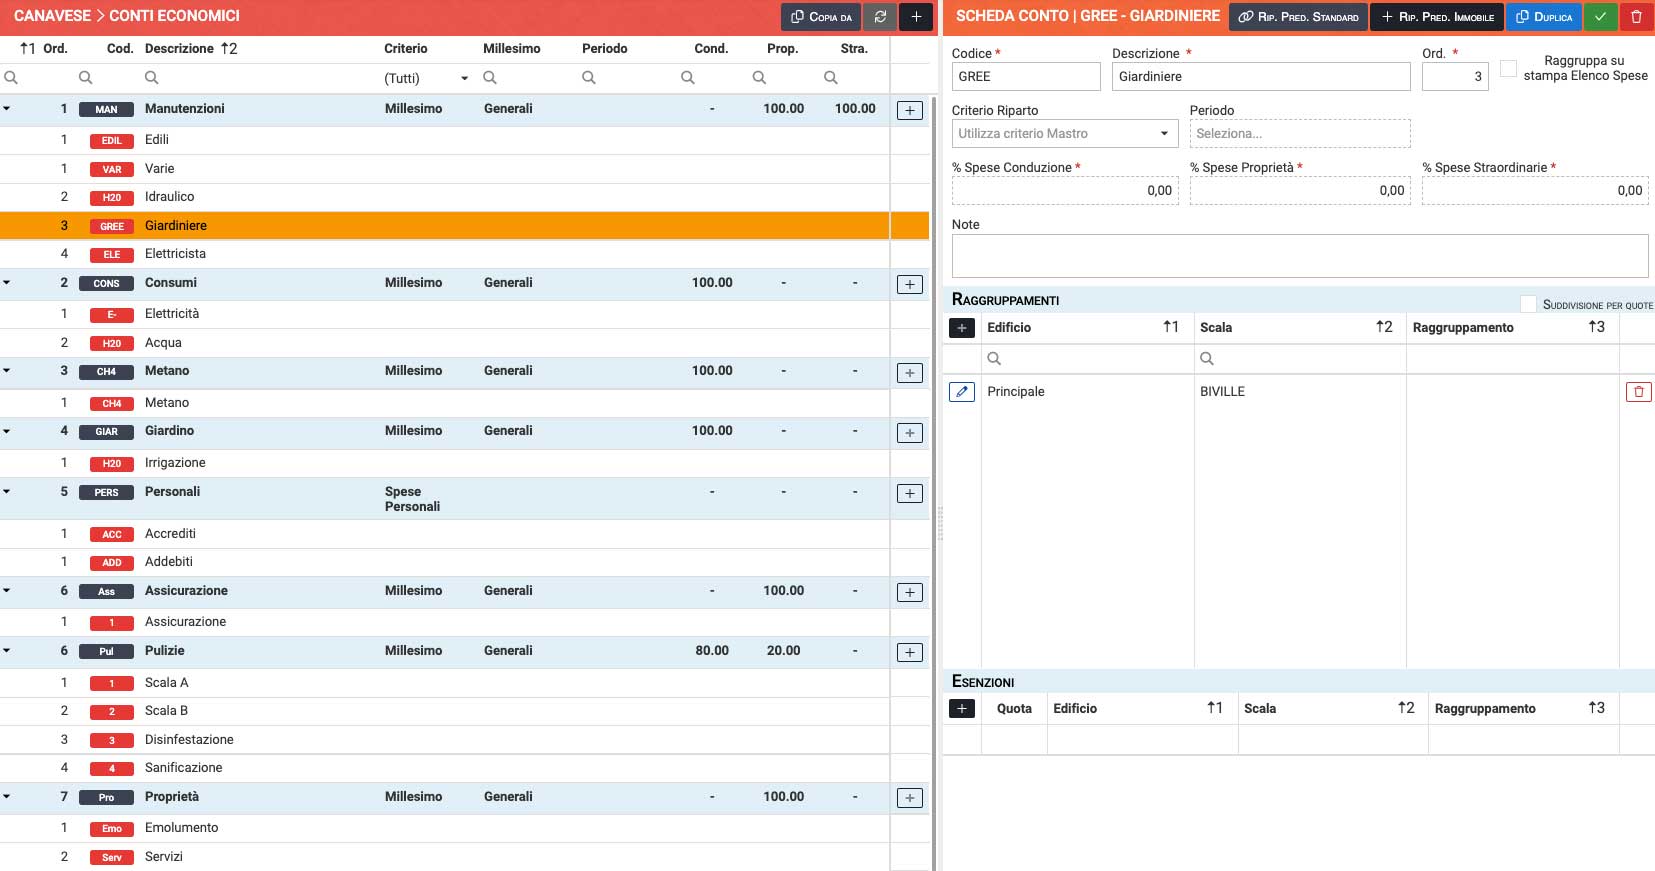Click Rip. Pred. Immobile button
1655x871 pixels.
[x=1437, y=16]
